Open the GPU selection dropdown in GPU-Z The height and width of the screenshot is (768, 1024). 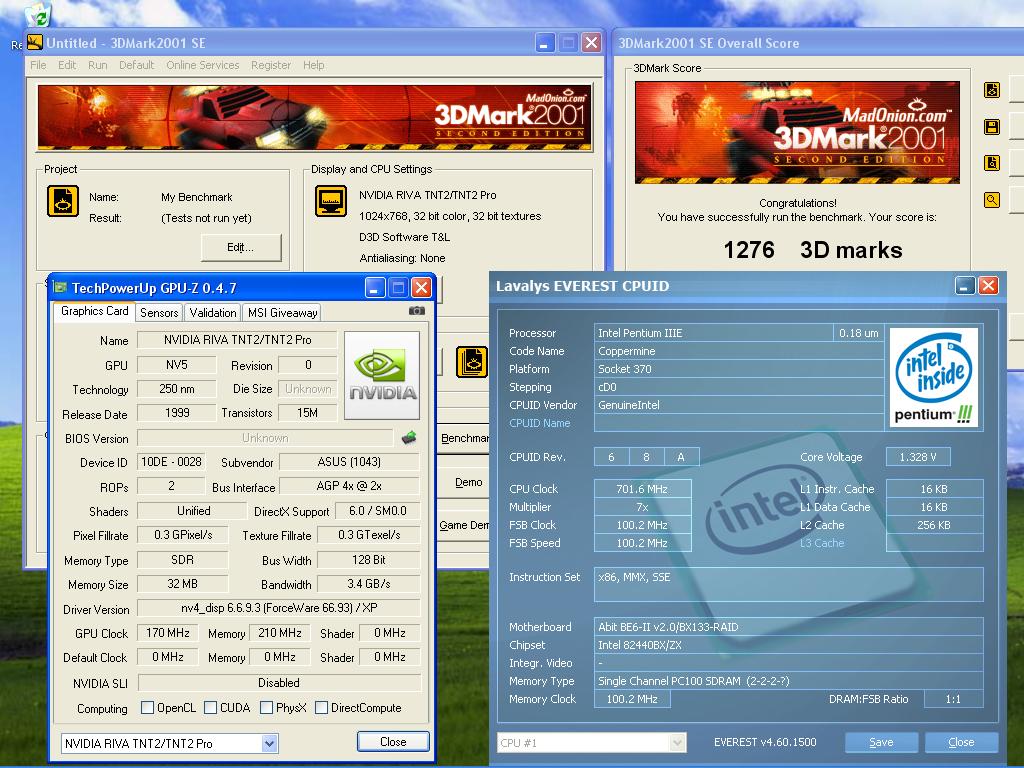269,743
